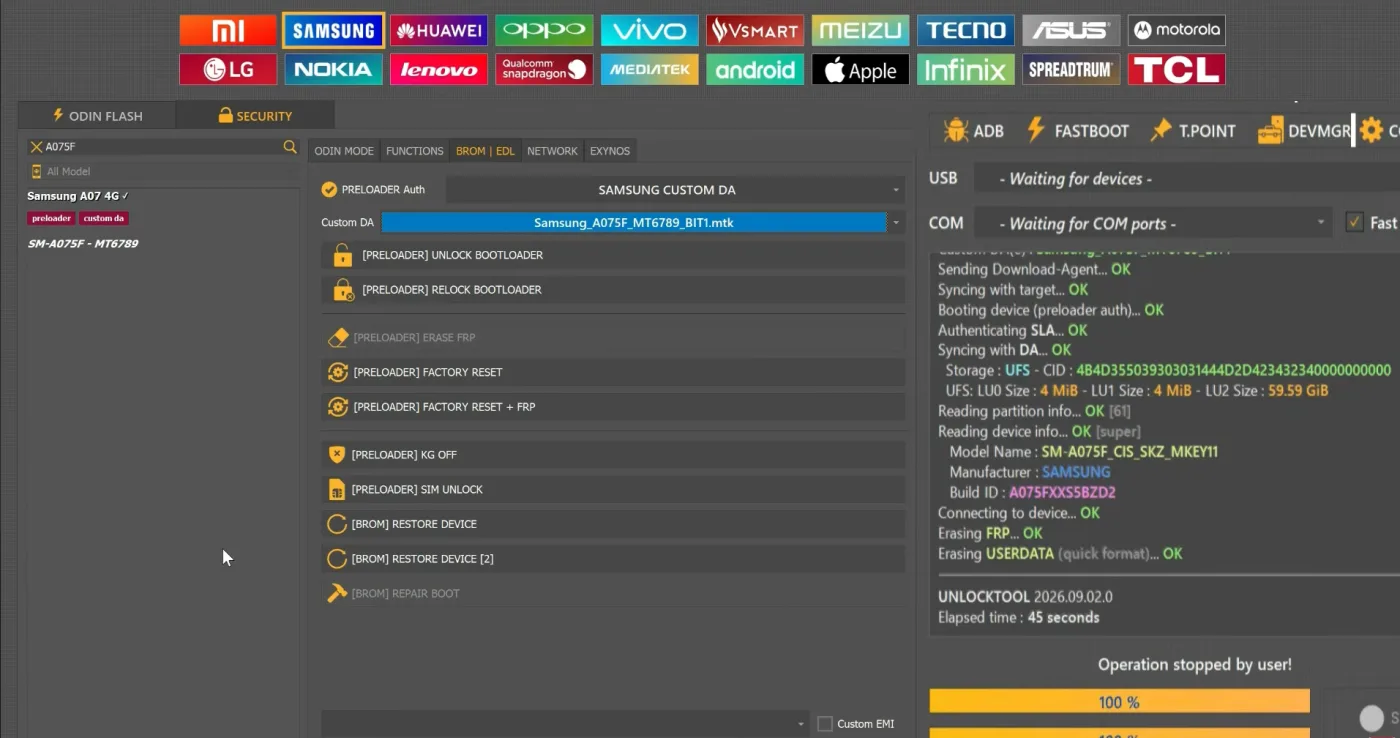Screen dimensions: 1400x738
Task: Expand the COM ports dropdown
Action: 1152,223
